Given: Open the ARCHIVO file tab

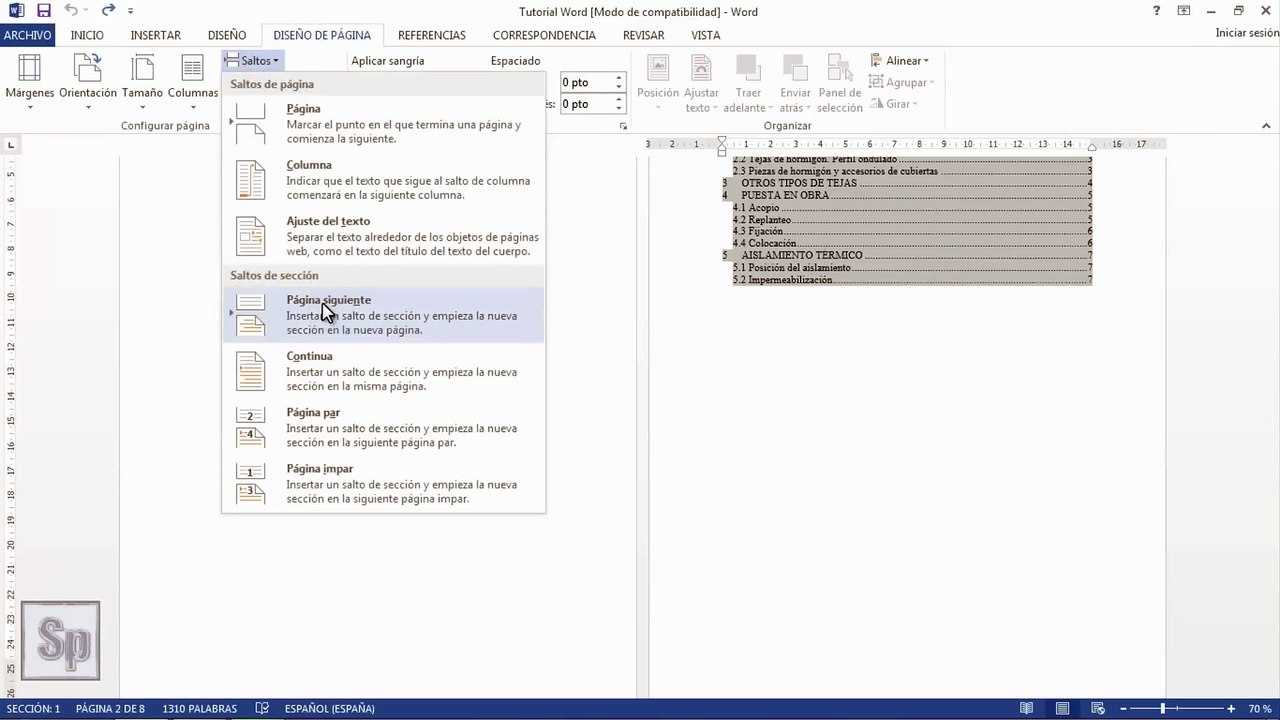Looking at the screenshot, I should (27, 35).
